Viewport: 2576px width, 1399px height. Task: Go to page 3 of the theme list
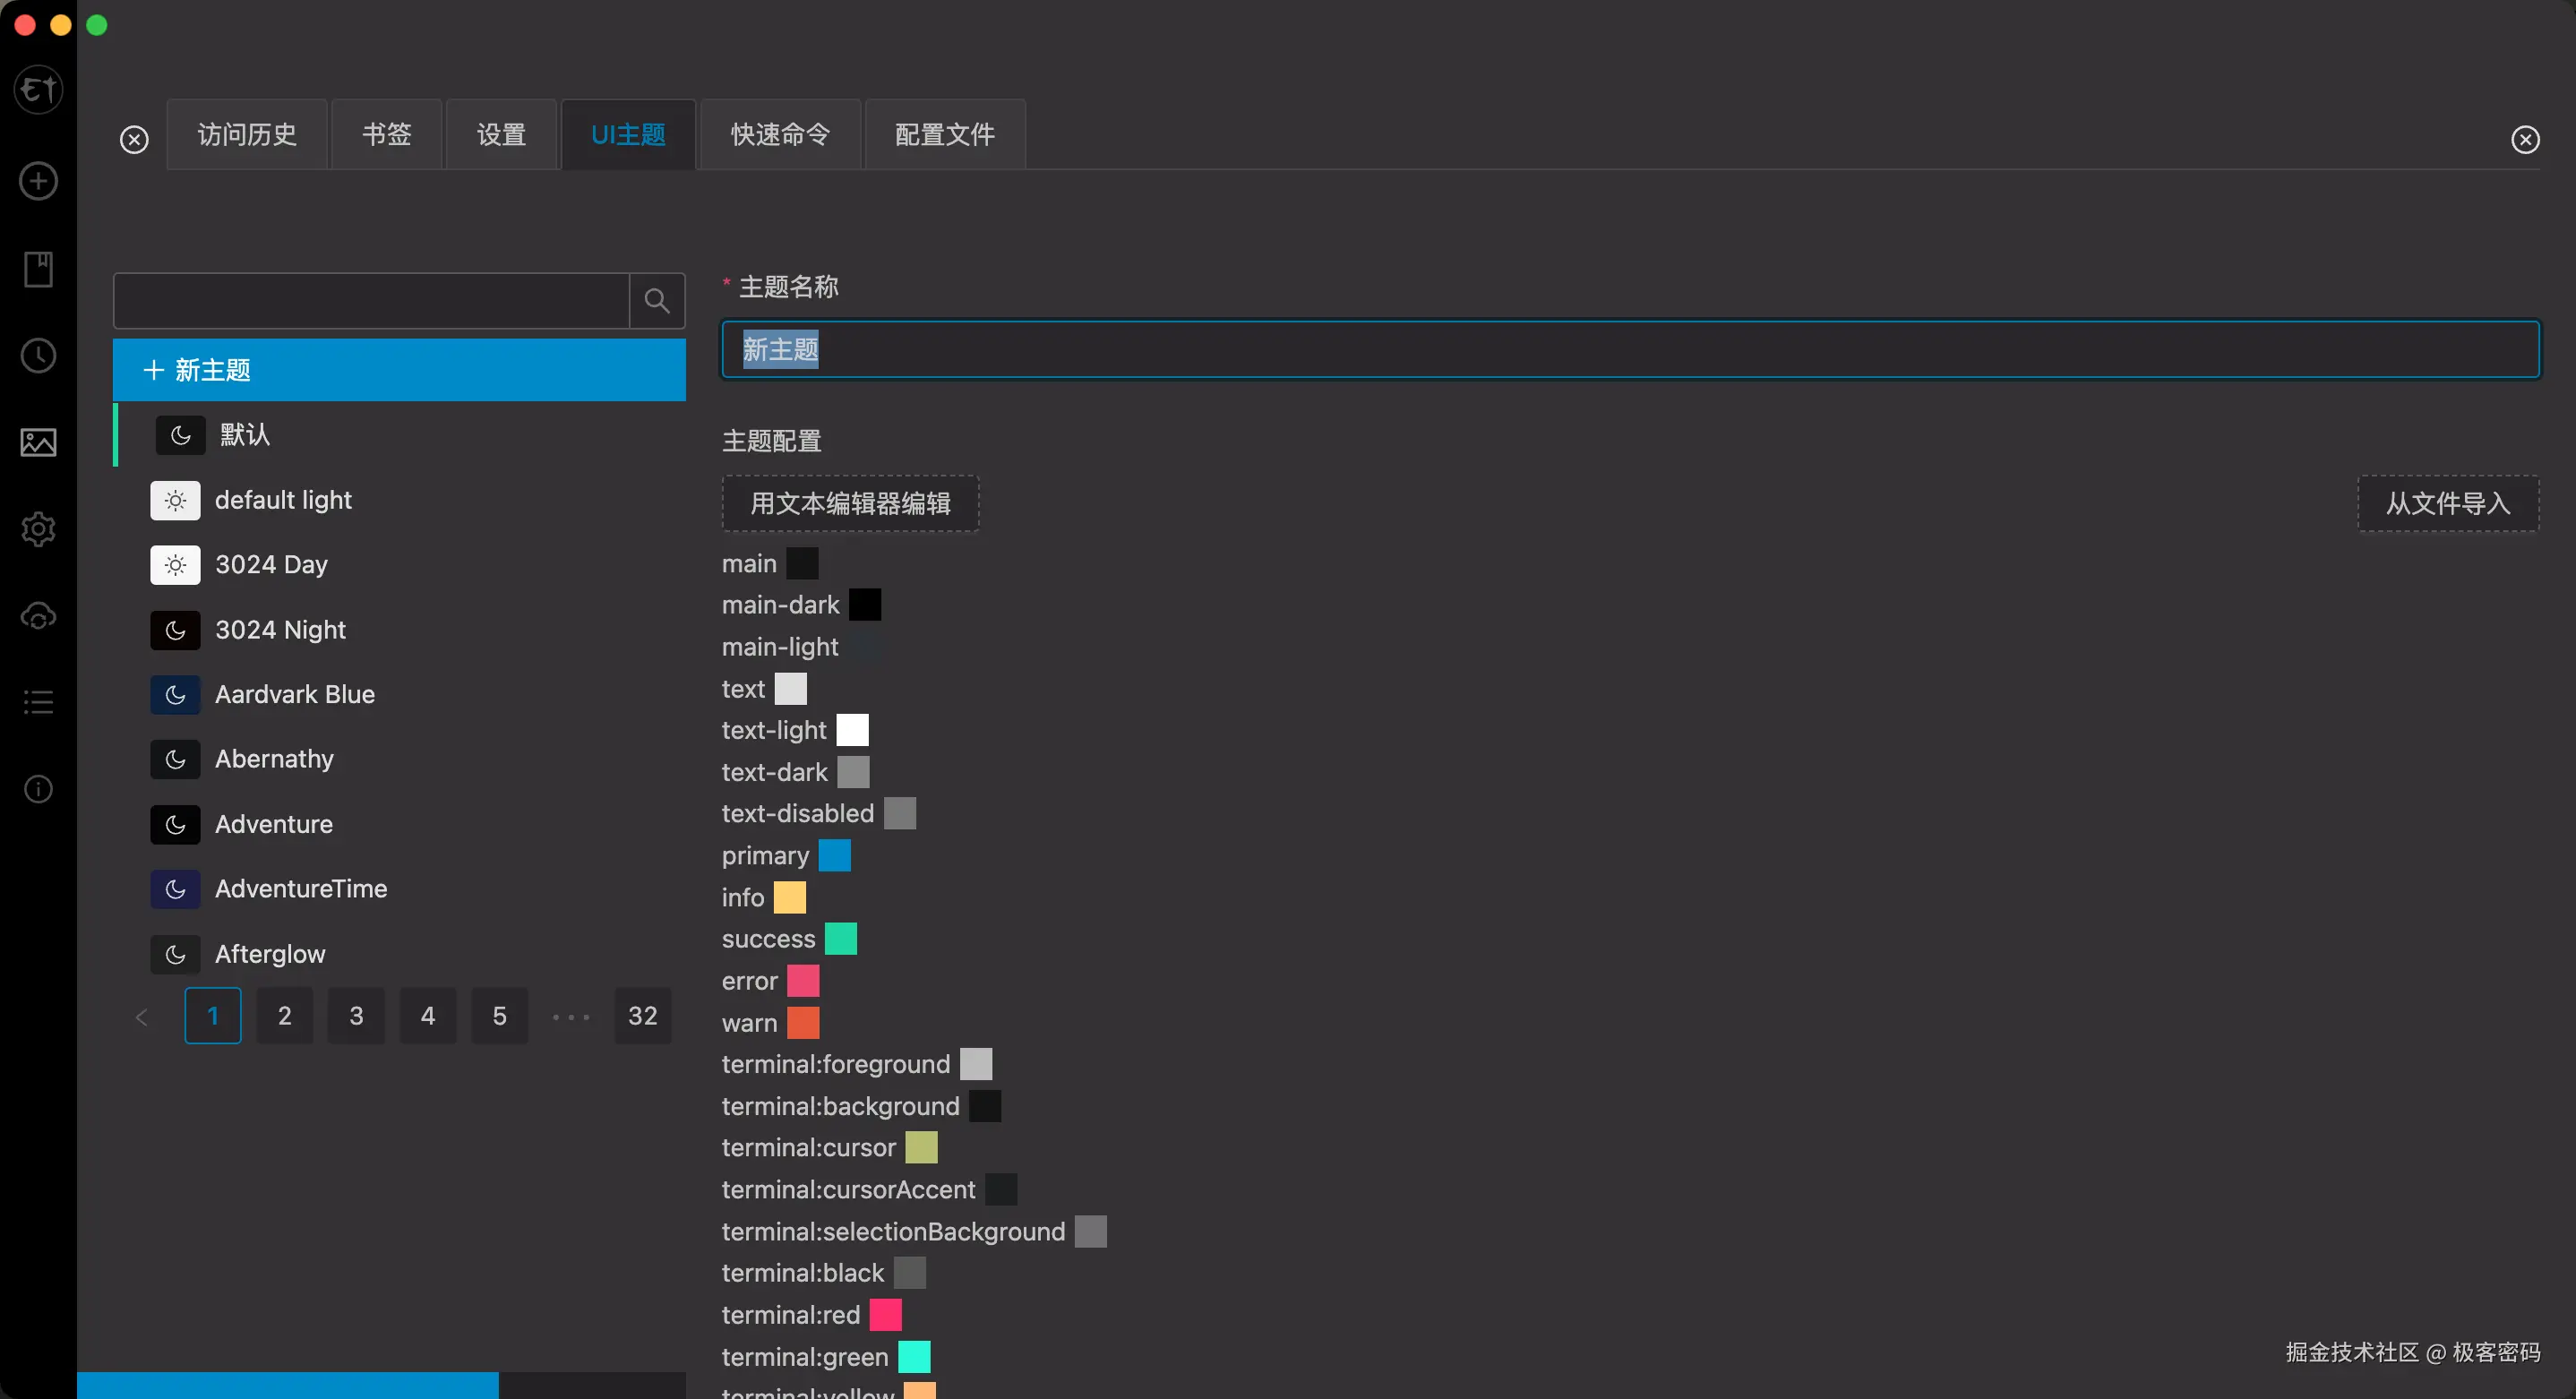[356, 1015]
